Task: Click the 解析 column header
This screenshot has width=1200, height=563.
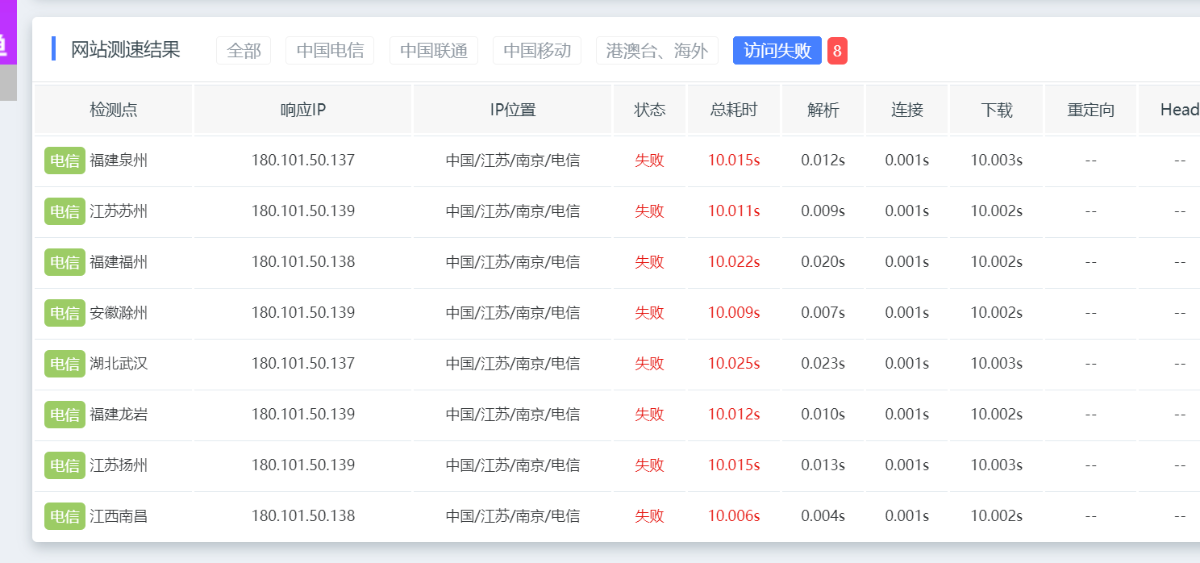Action: [823, 110]
